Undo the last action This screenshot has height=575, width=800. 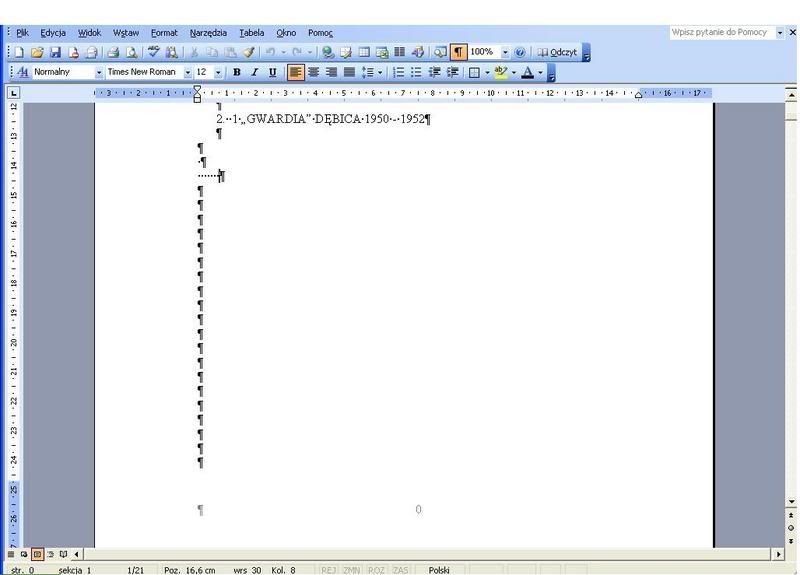pyautogui.click(x=270, y=52)
